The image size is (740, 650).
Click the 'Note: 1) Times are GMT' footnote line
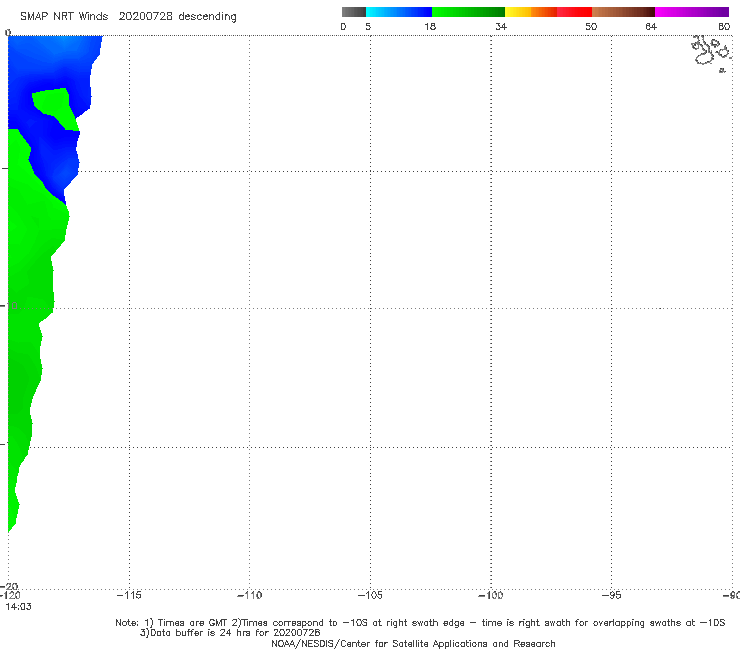[x=420, y=623]
